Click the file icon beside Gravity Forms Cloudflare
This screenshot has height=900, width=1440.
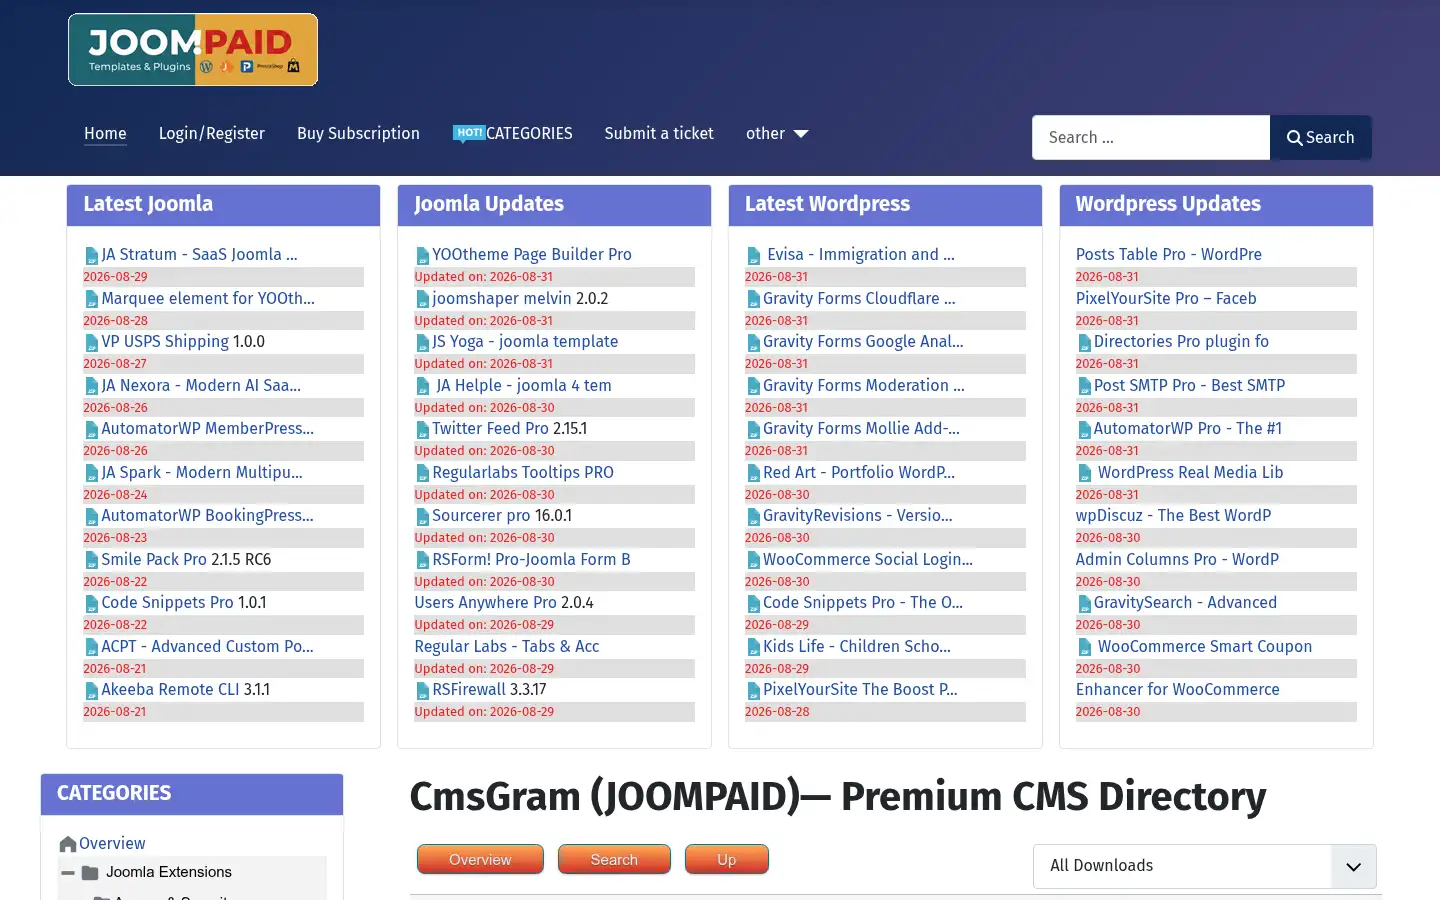(754, 299)
